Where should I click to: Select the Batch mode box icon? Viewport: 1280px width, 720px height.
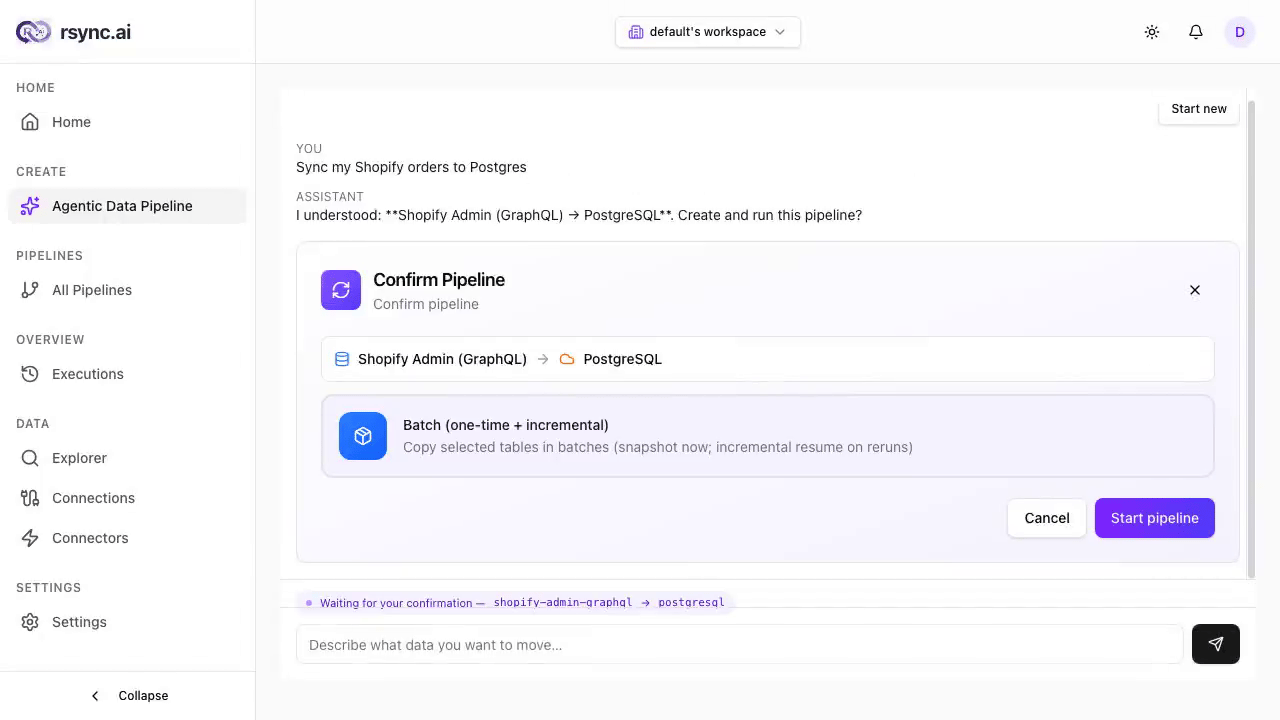[x=363, y=436]
